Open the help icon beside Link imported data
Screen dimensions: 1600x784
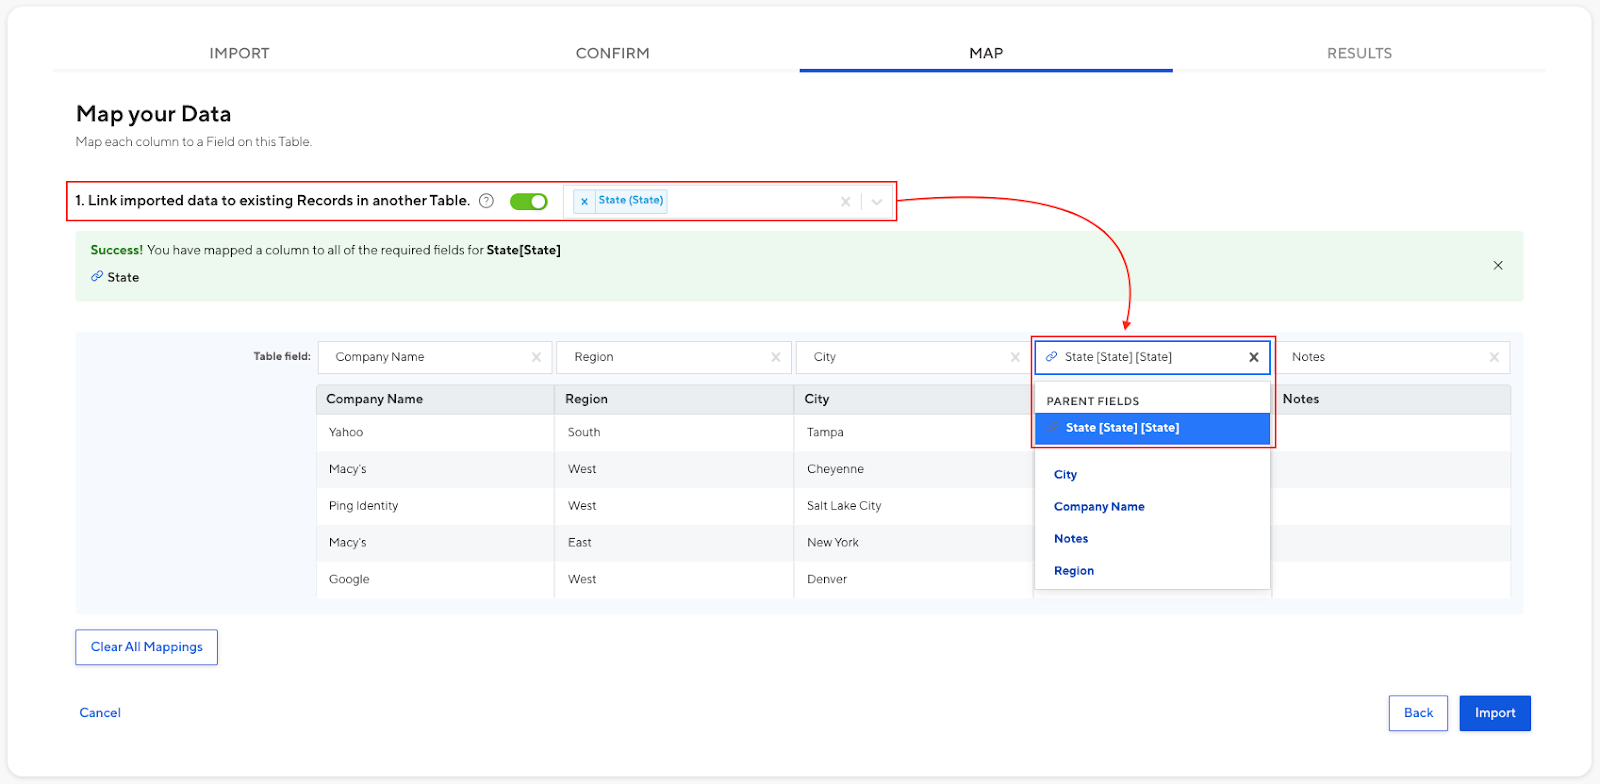click(x=486, y=201)
